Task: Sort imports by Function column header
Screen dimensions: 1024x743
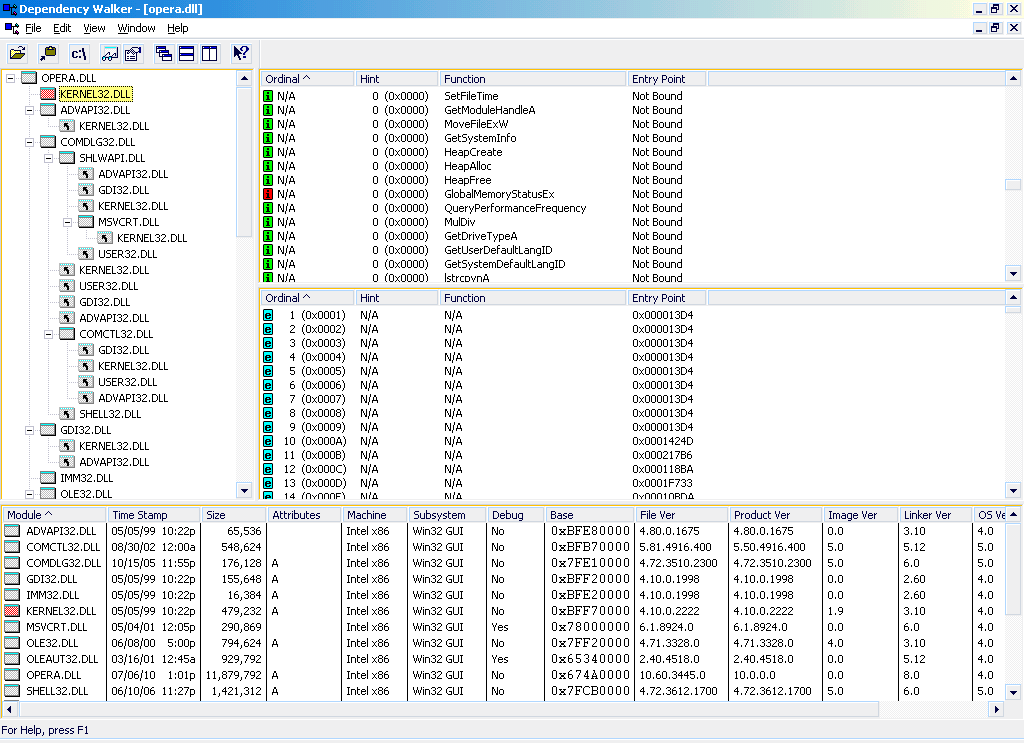Action: [x=533, y=79]
